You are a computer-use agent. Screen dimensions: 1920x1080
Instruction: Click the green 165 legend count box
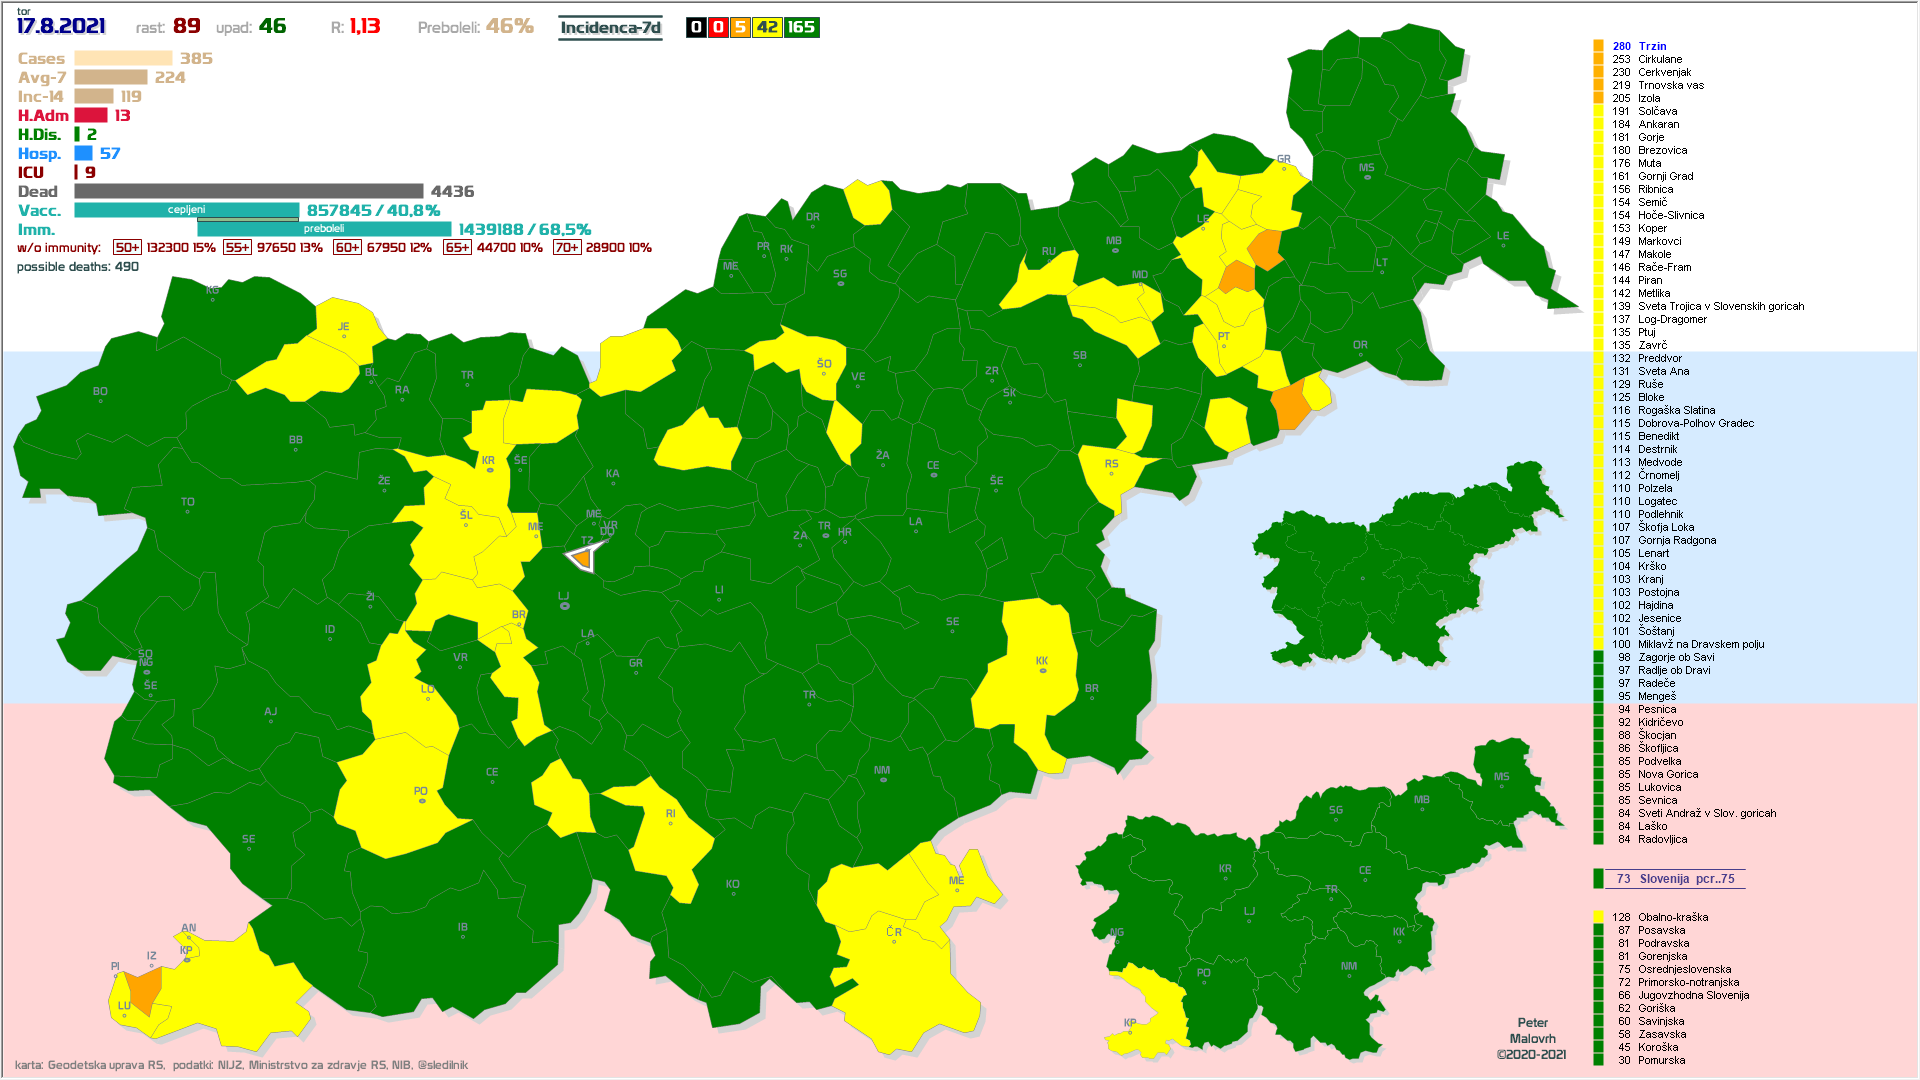pos(801,27)
